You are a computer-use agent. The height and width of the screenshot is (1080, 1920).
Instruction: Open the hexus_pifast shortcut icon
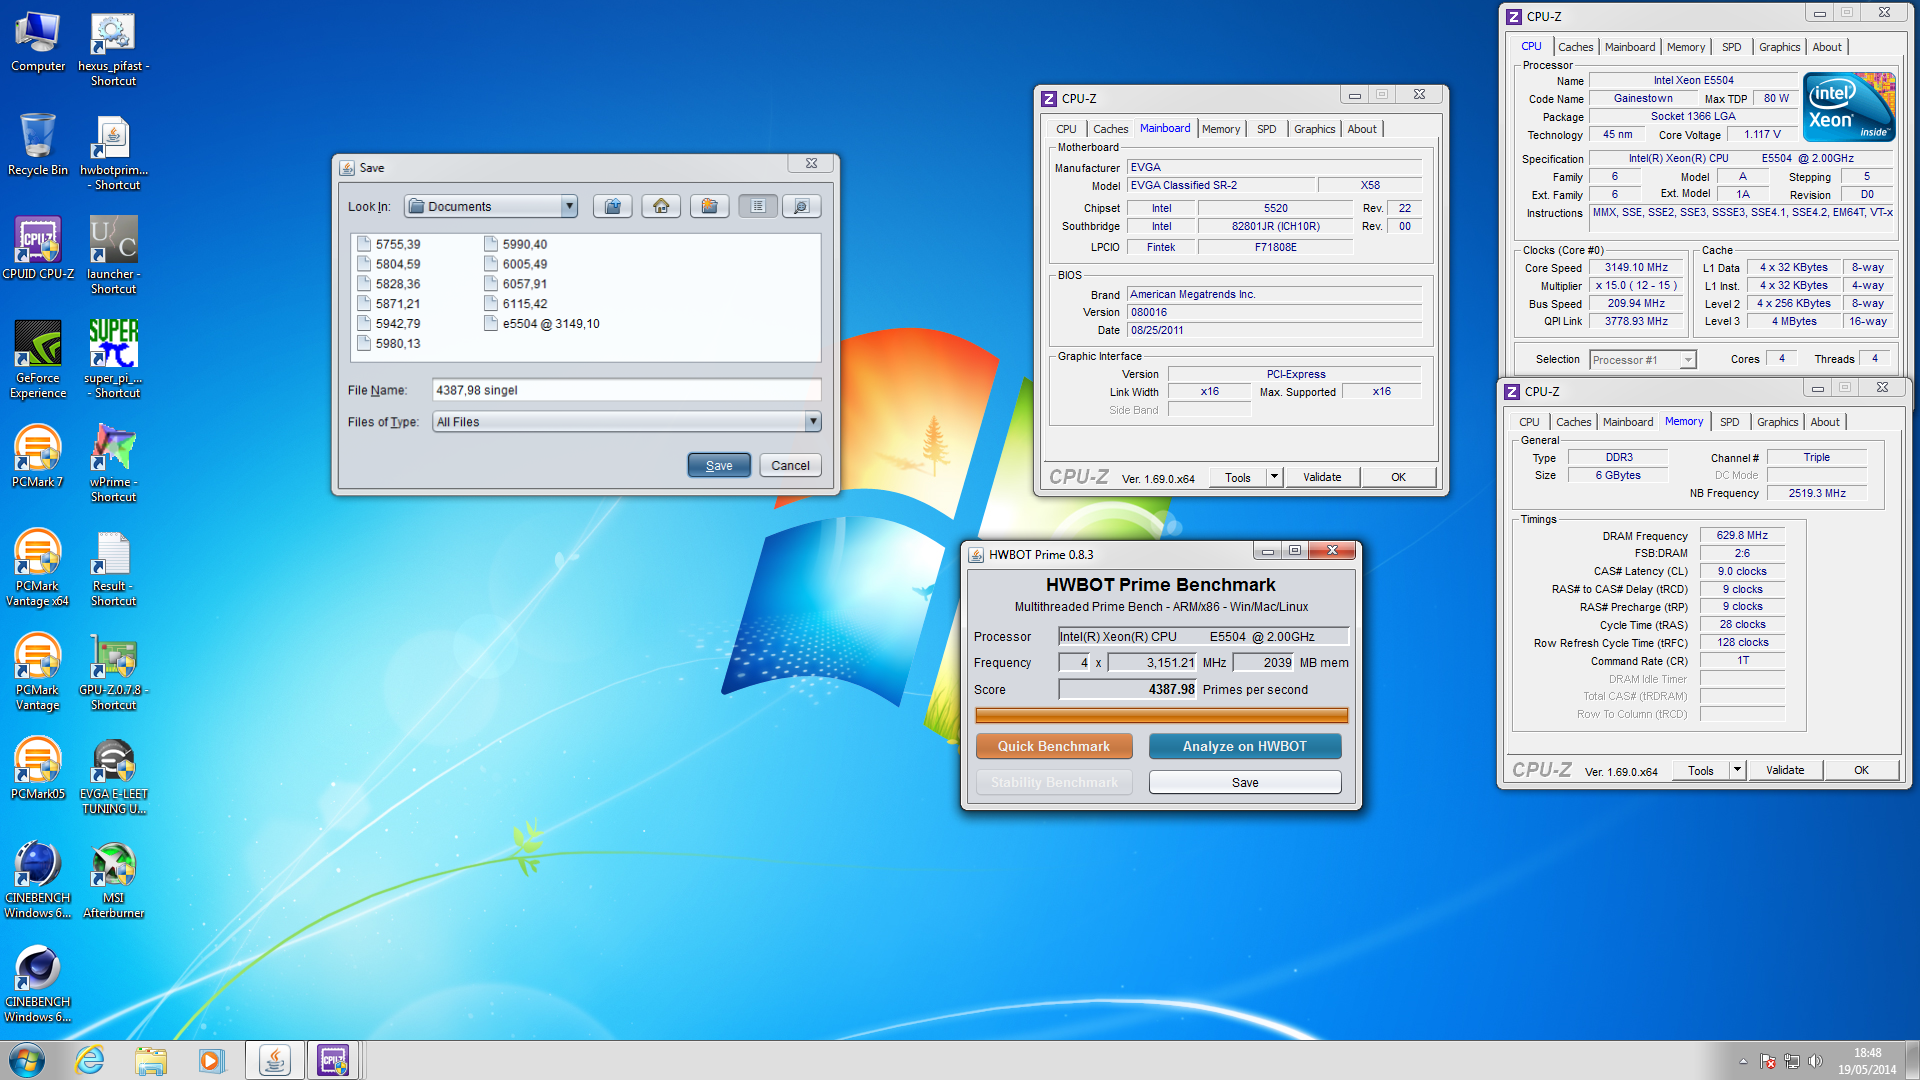click(x=113, y=50)
